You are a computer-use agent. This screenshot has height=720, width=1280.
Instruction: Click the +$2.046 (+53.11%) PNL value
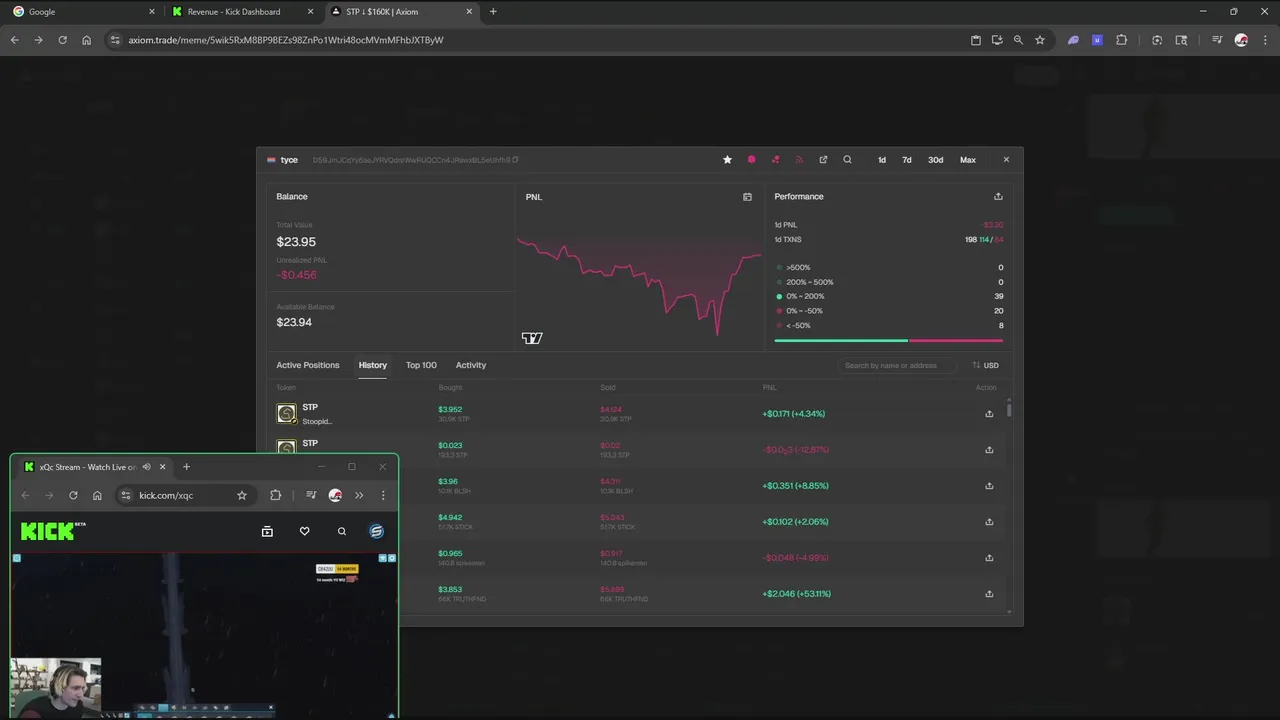[796, 594]
